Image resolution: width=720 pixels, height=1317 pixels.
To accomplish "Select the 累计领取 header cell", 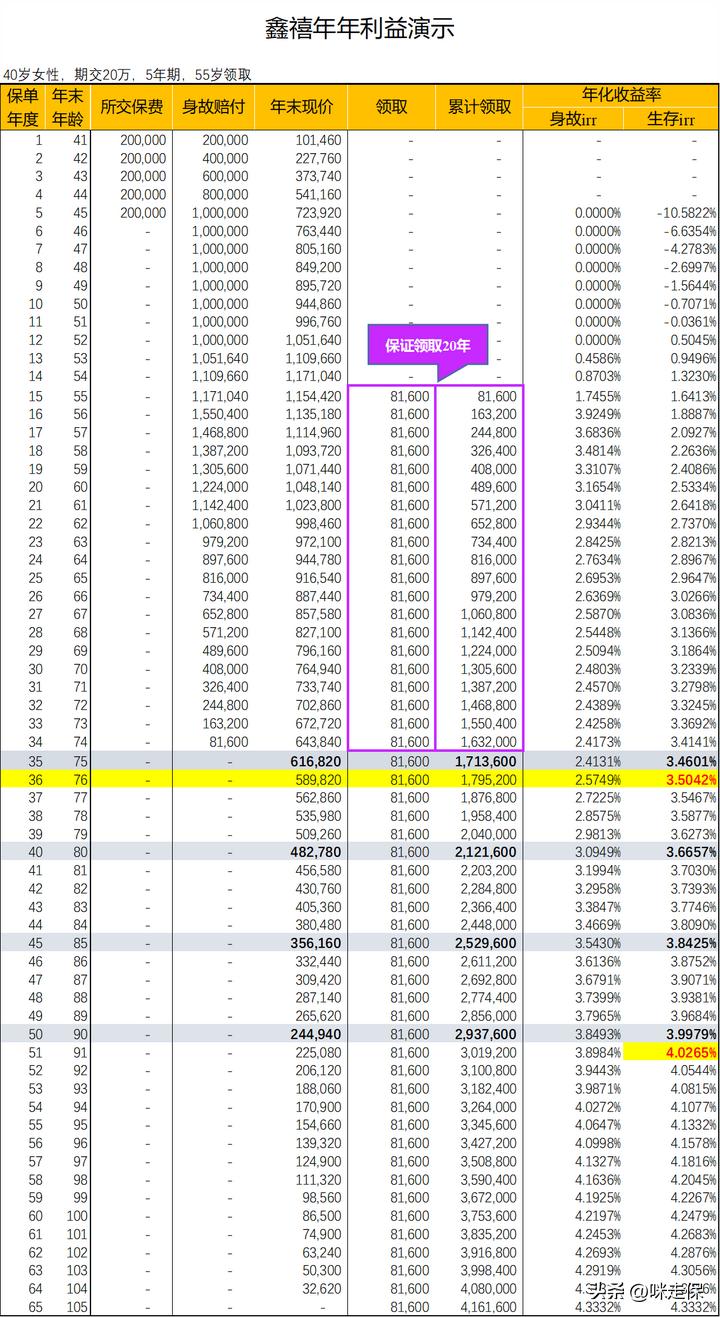I will pyautogui.click(x=479, y=107).
